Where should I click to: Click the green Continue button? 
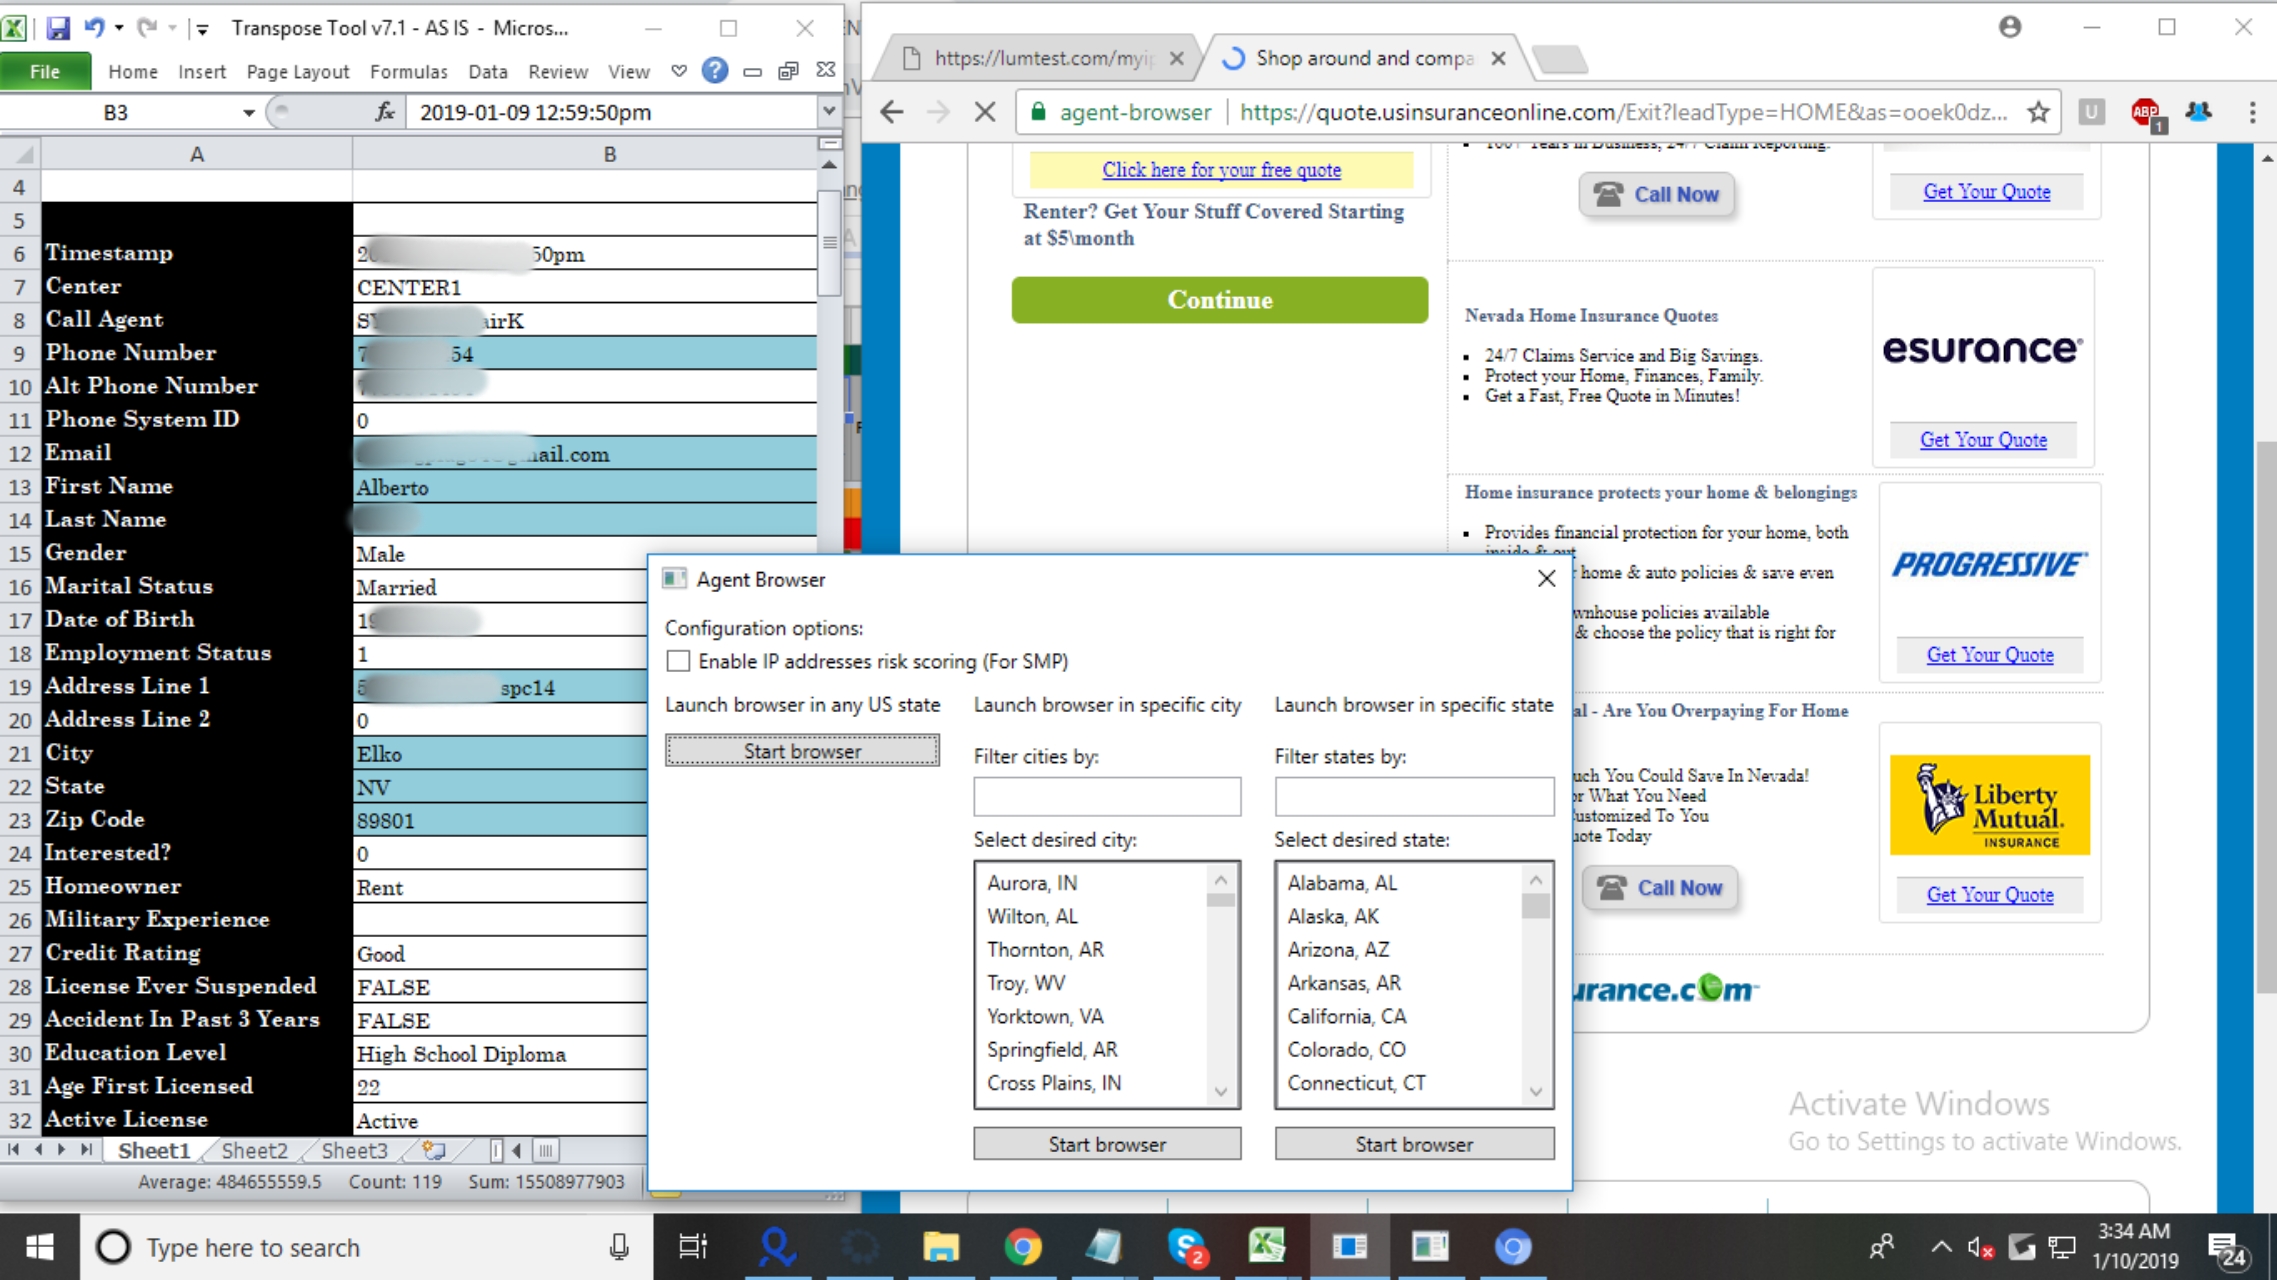coord(1219,300)
